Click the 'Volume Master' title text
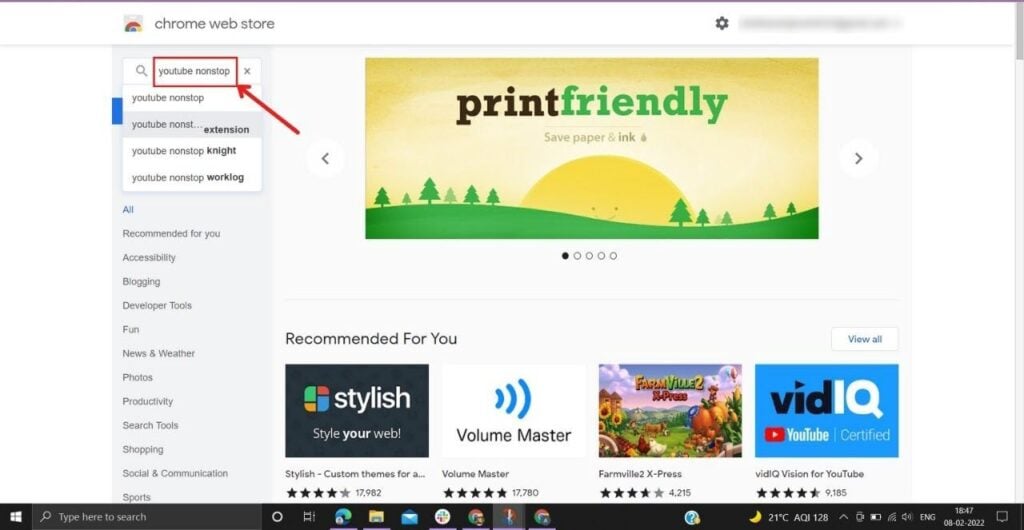 (x=475, y=474)
